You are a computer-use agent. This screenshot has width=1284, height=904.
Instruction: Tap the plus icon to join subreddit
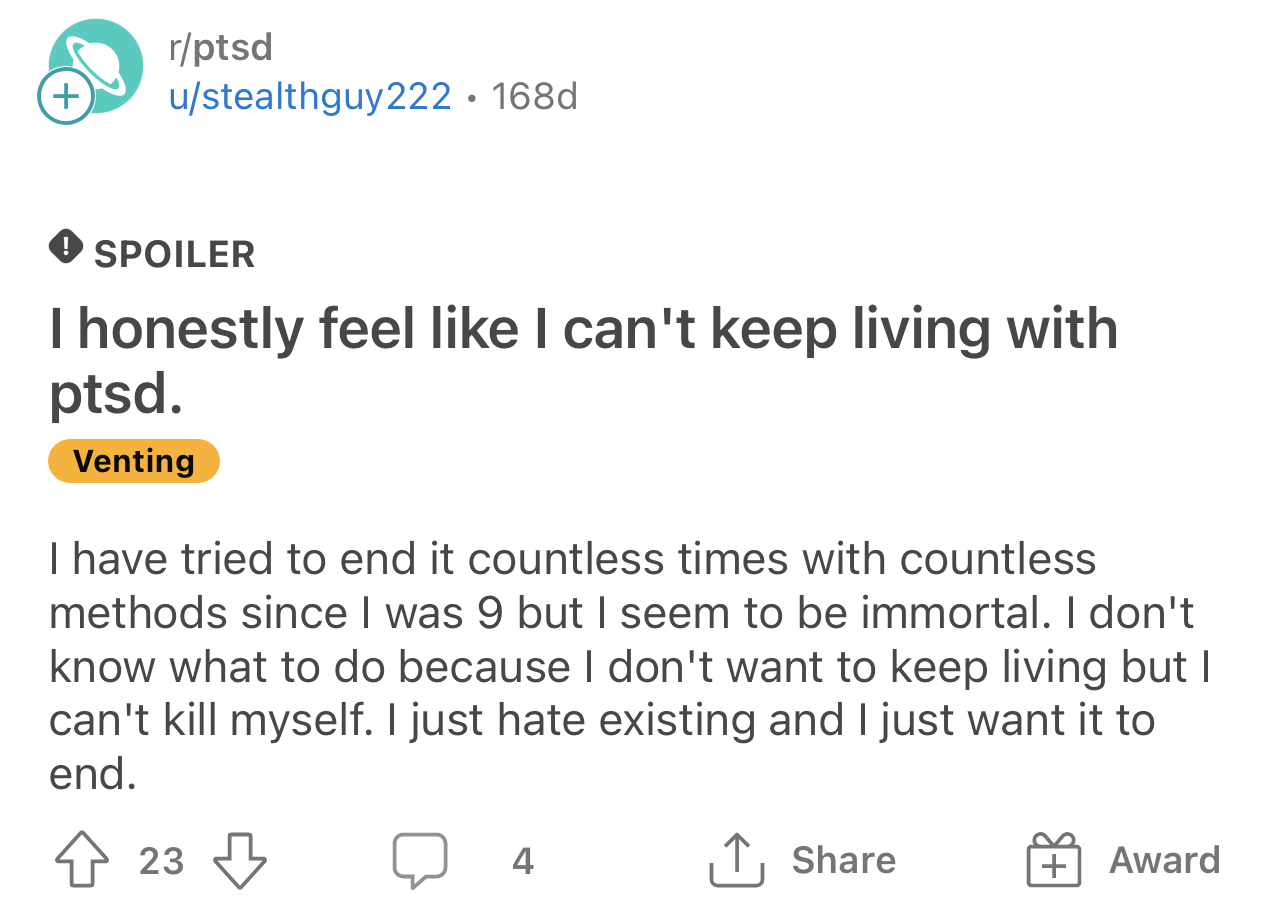coord(64,97)
